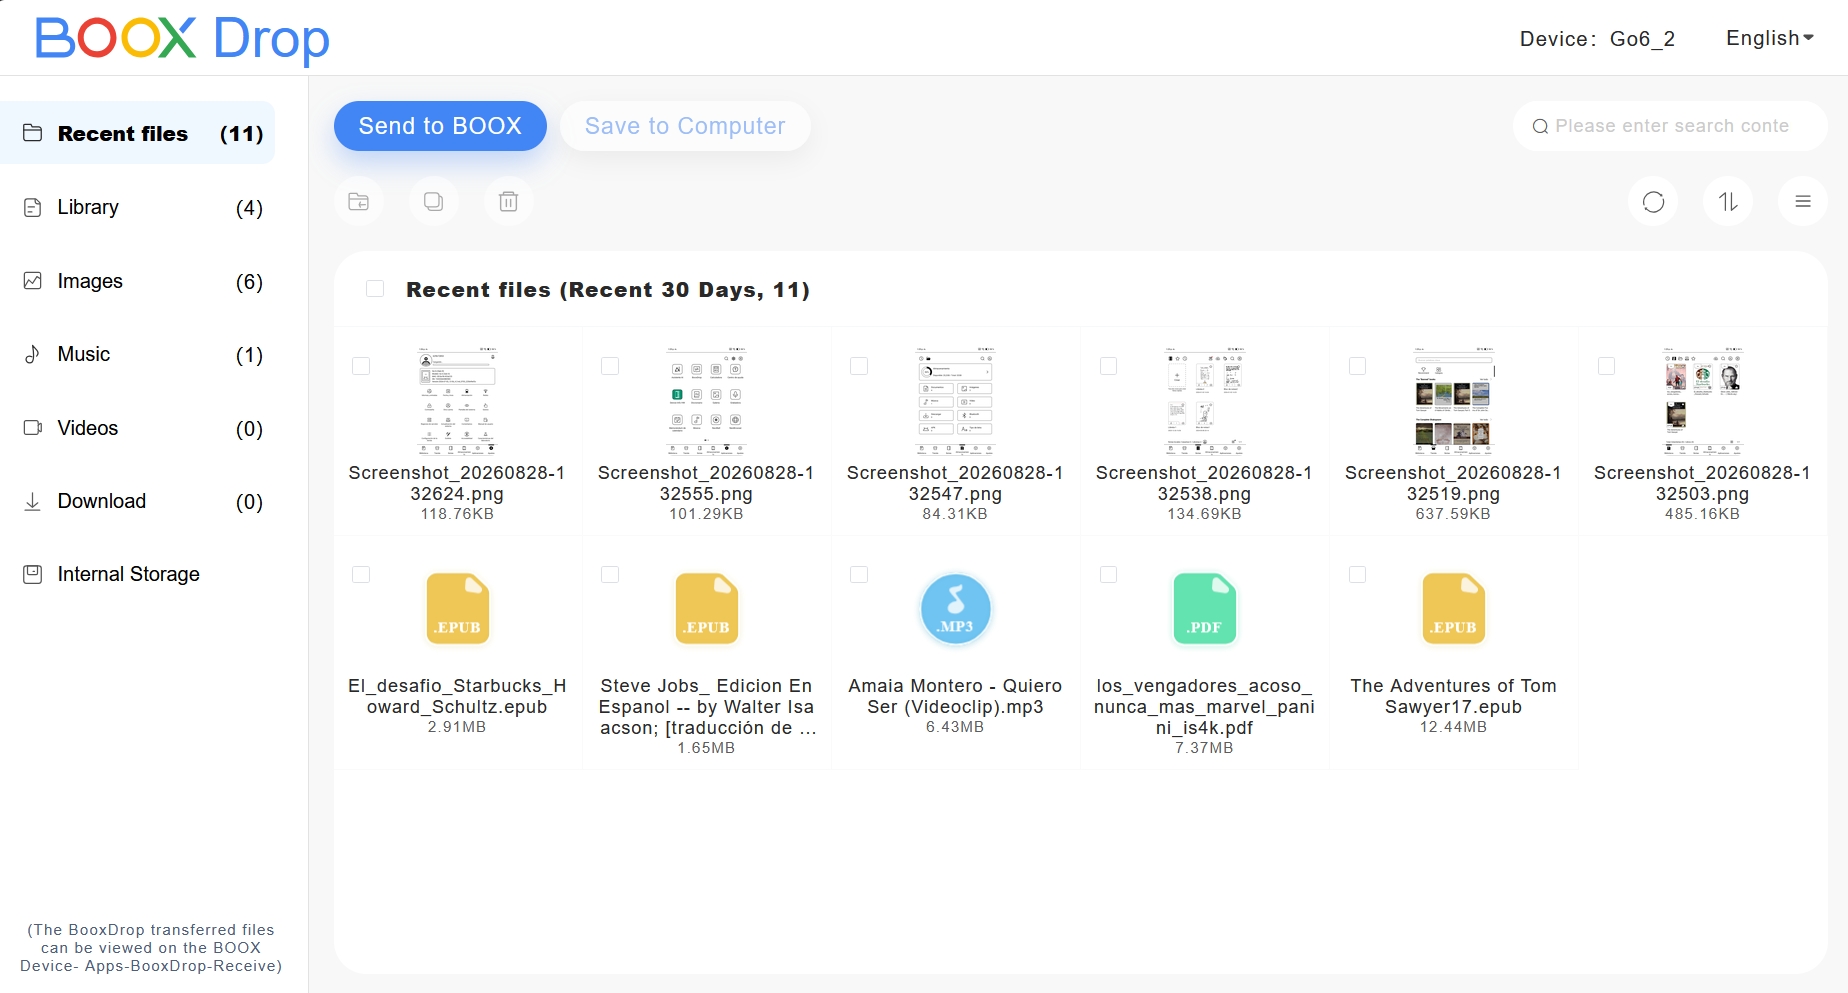Image resolution: width=1848 pixels, height=993 pixels.
Task: Check Screenshot 32538.png checkbox
Action: pyautogui.click(x=1108, y=366)
